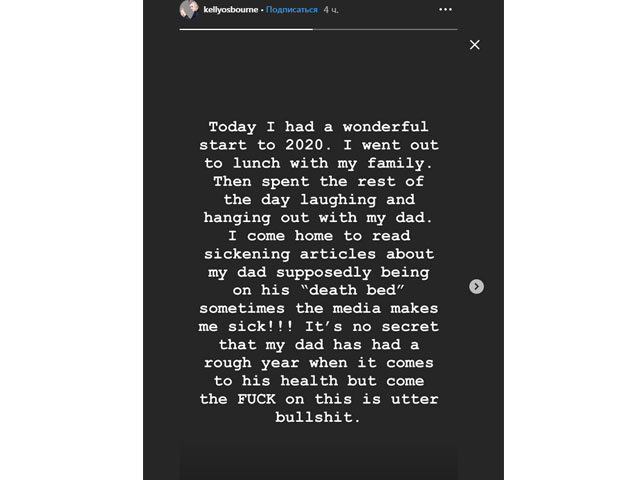640x480 pixels.
Task: Open the kellyosbourne profile avatar
Action: click(x=189, y=9)
